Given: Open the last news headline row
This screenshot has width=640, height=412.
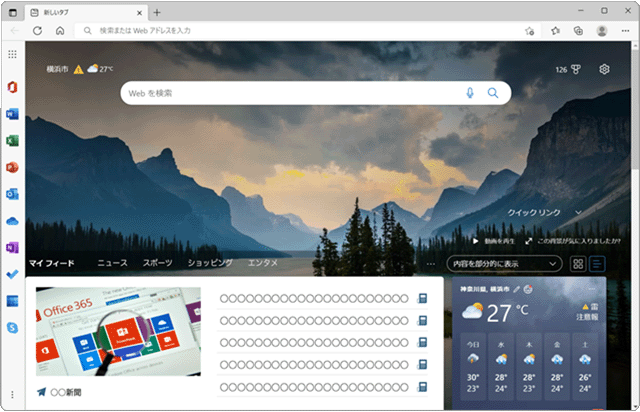Looking at the screenshot, I should pos(322,387).
